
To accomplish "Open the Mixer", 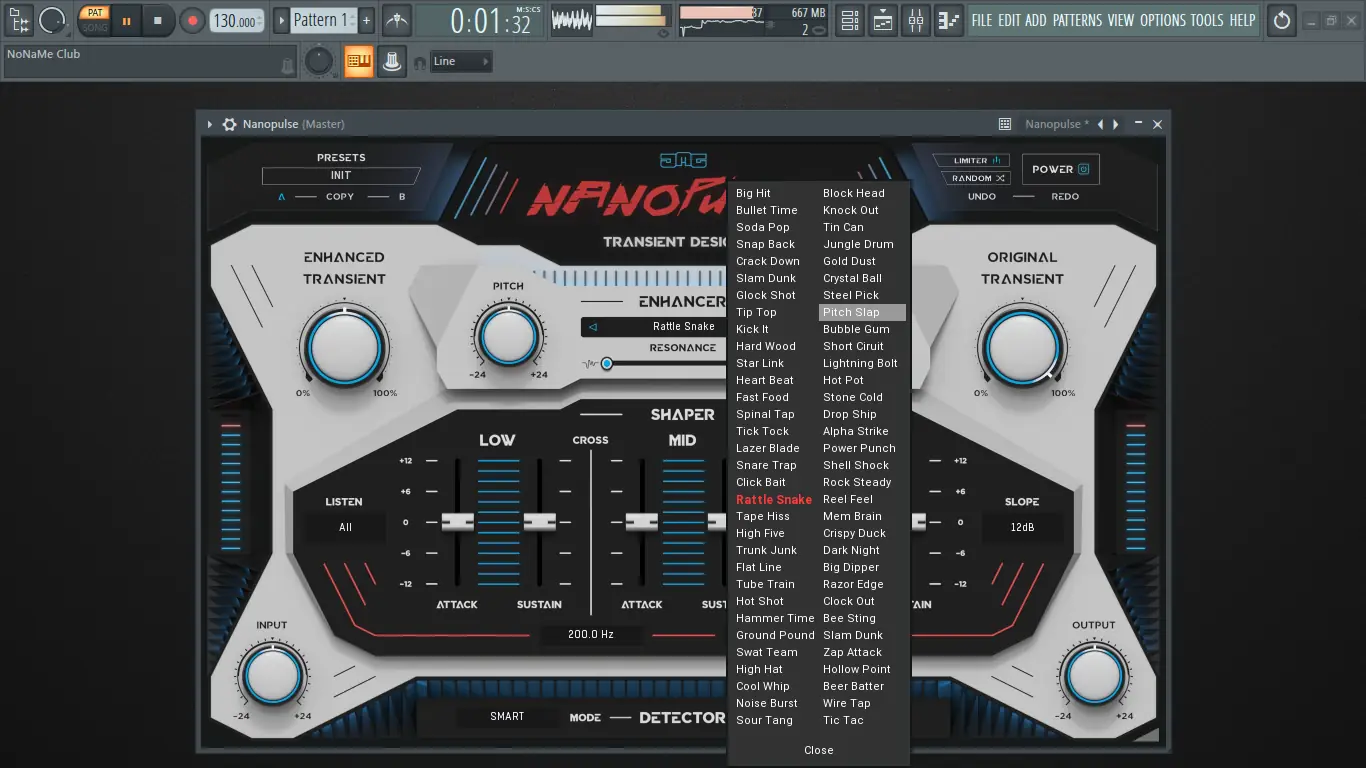I will 915,20.
